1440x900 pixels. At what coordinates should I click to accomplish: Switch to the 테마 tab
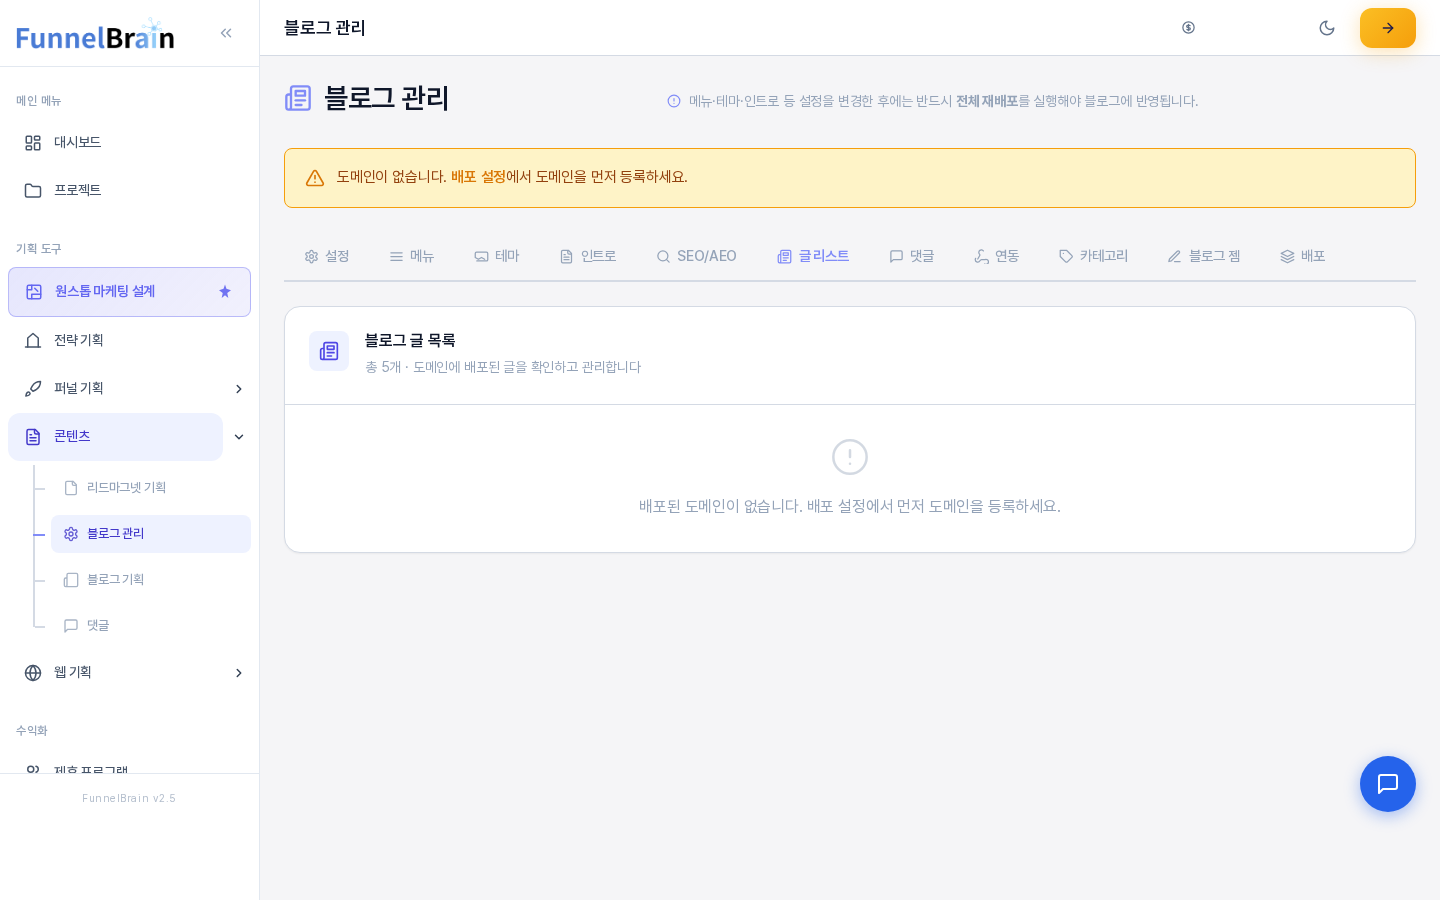[x=497, y=257]
